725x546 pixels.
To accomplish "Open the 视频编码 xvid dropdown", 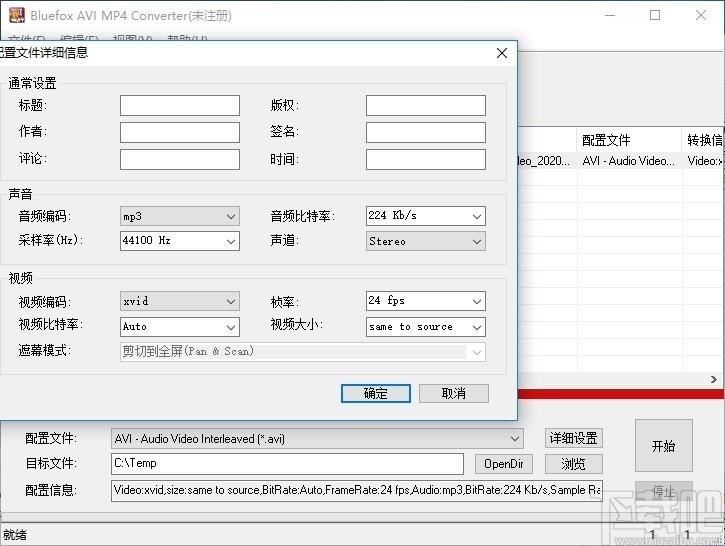I will [180, 301].
